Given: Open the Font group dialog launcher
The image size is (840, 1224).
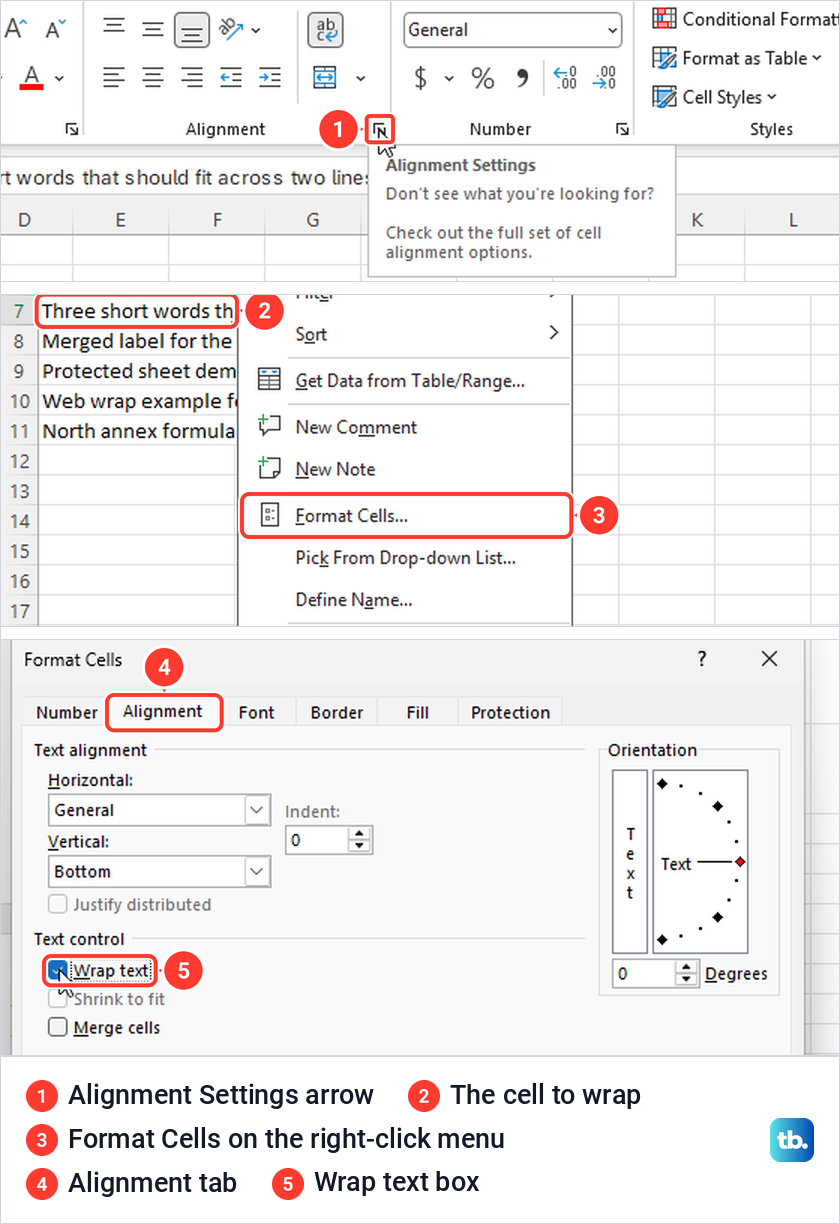Looking at the screenshot, I should click(72, 129).
